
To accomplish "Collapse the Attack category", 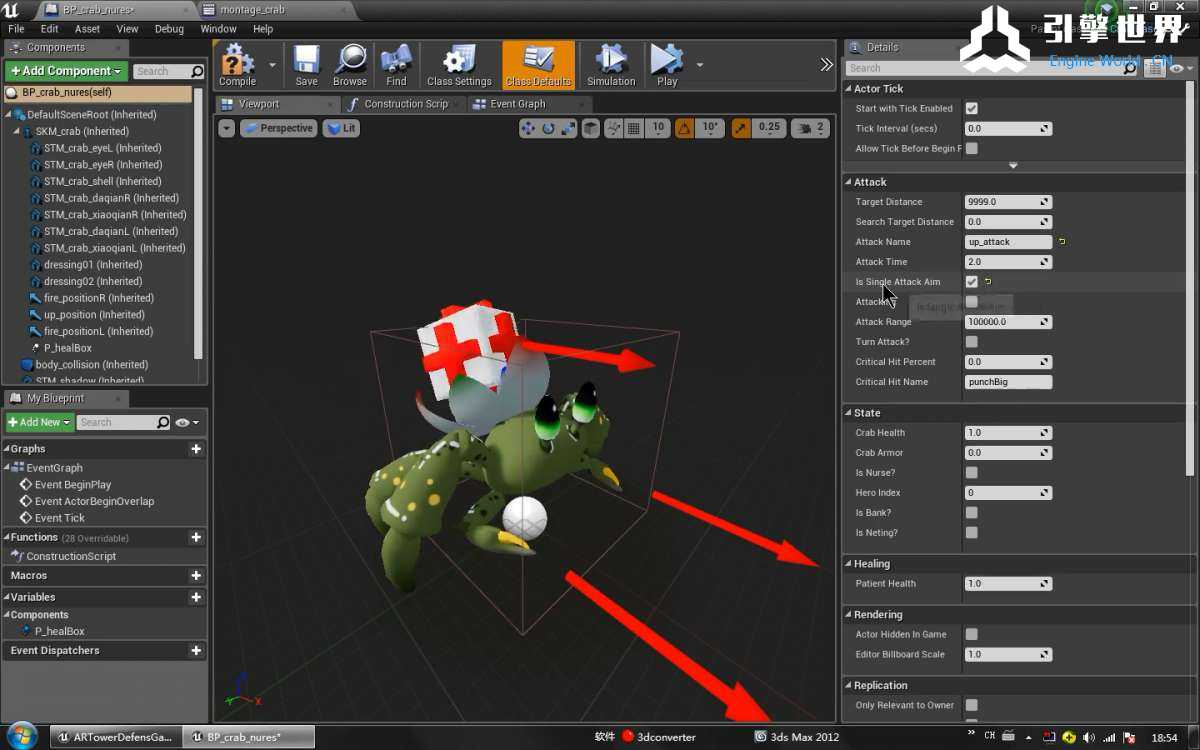I will tap(848, 182).
